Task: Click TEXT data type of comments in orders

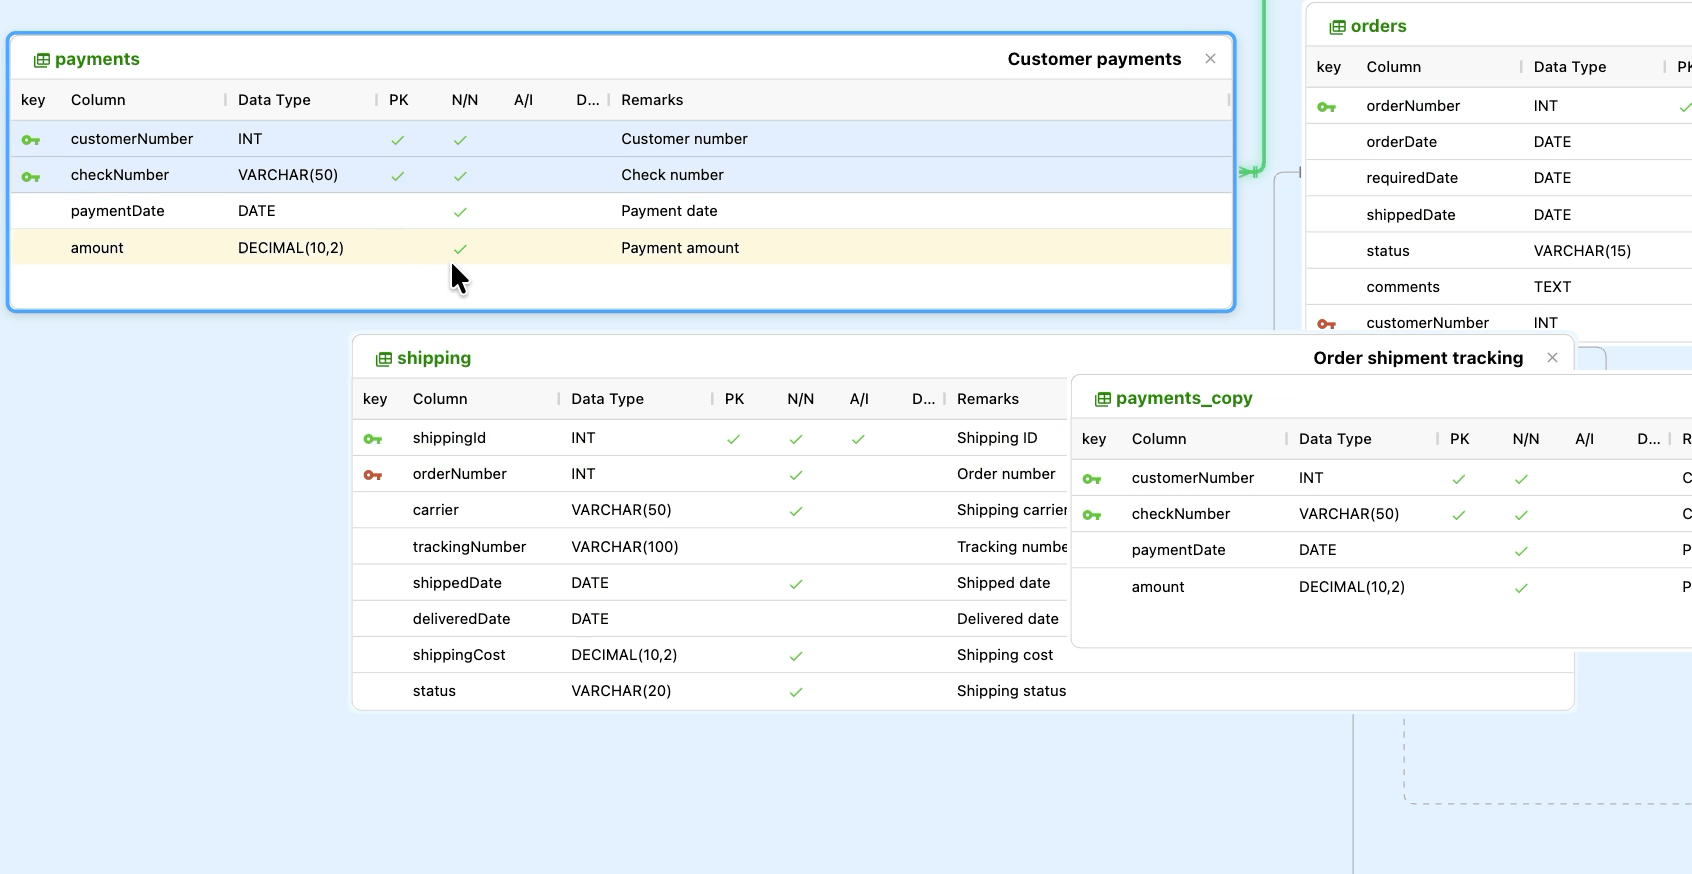Action: click(1552, 287)
